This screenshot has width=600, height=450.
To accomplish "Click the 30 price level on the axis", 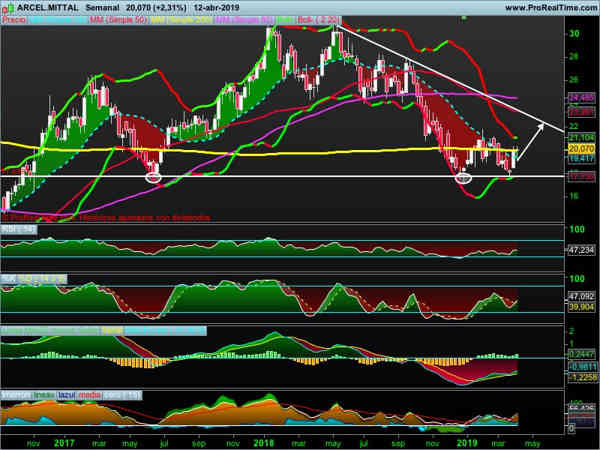I will coord(574,34).
